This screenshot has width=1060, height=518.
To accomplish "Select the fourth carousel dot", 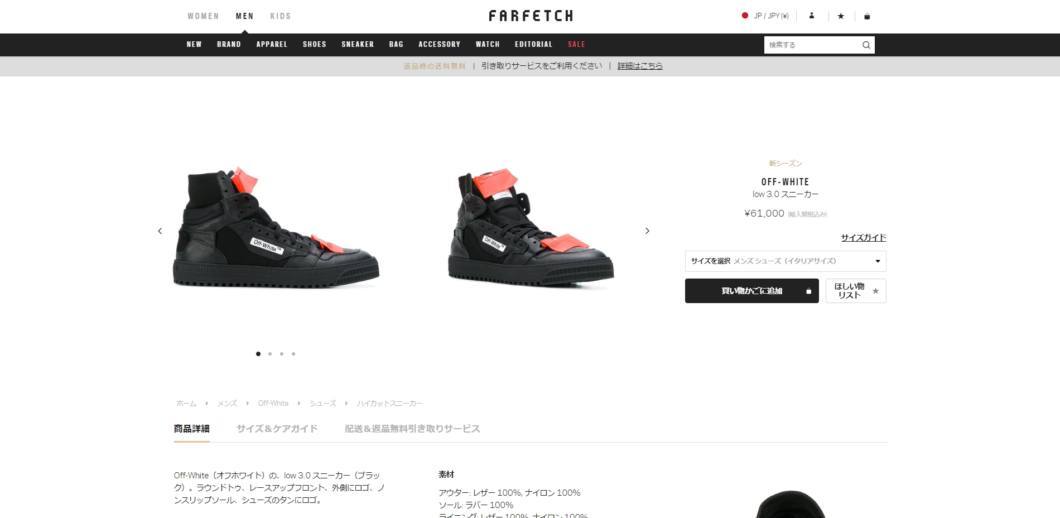I will pyautogui.click(x=293, y=354).
